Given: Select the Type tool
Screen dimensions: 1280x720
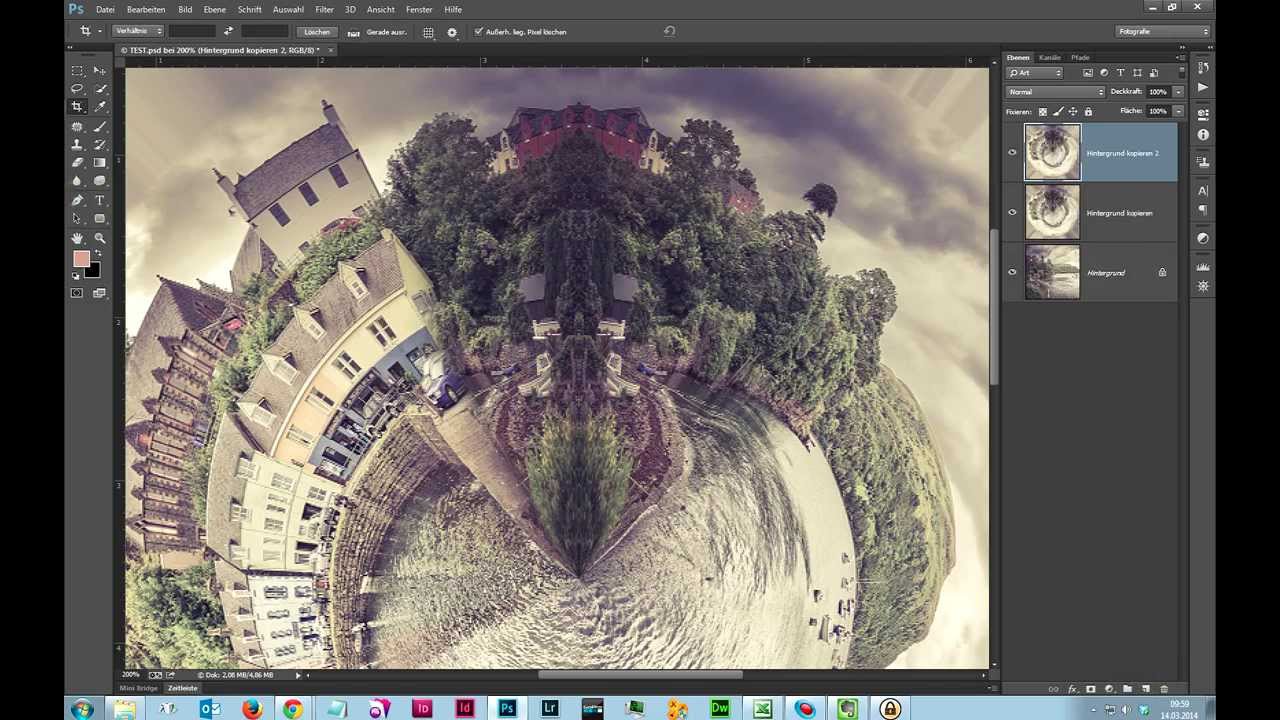Looking at the screenshot, I should pos(99,201).
